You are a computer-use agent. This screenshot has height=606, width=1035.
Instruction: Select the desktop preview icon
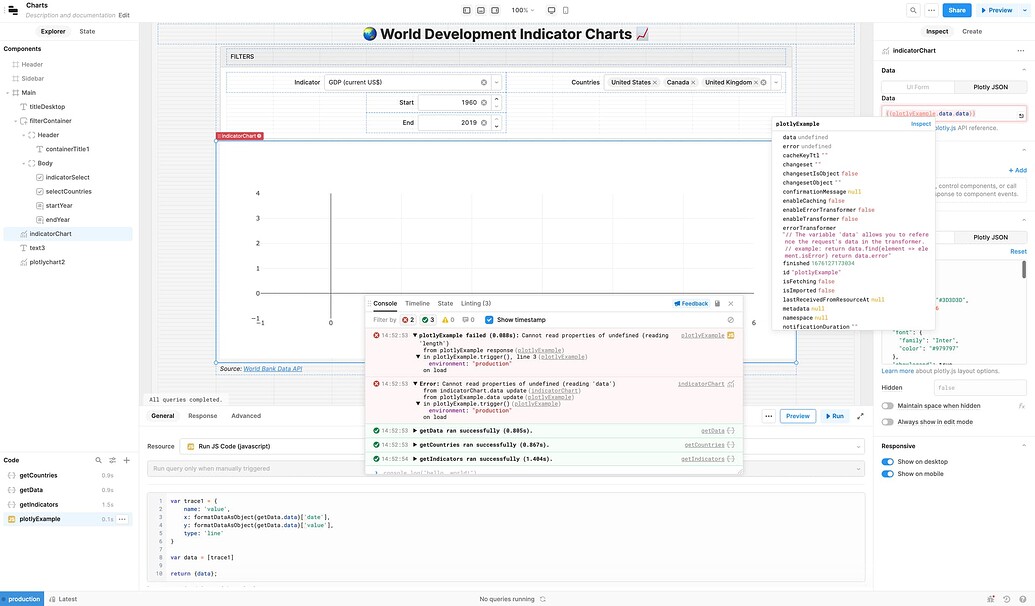click(552, 10)
